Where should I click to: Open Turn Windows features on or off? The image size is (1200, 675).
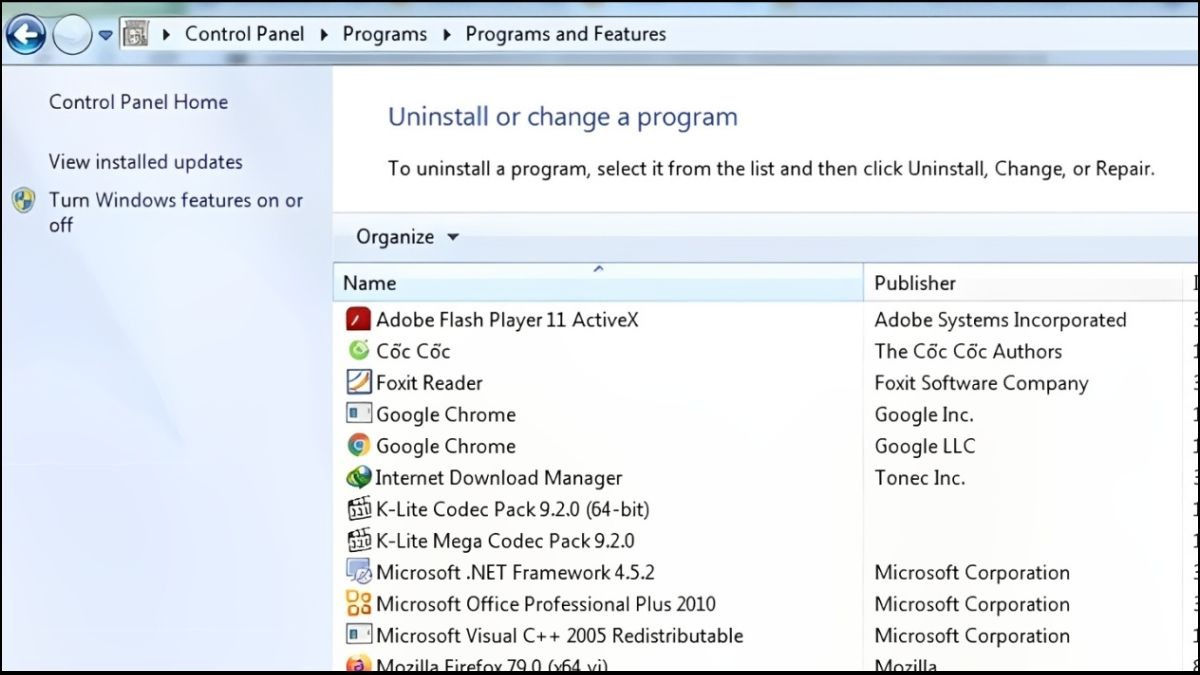click(175, 212)
